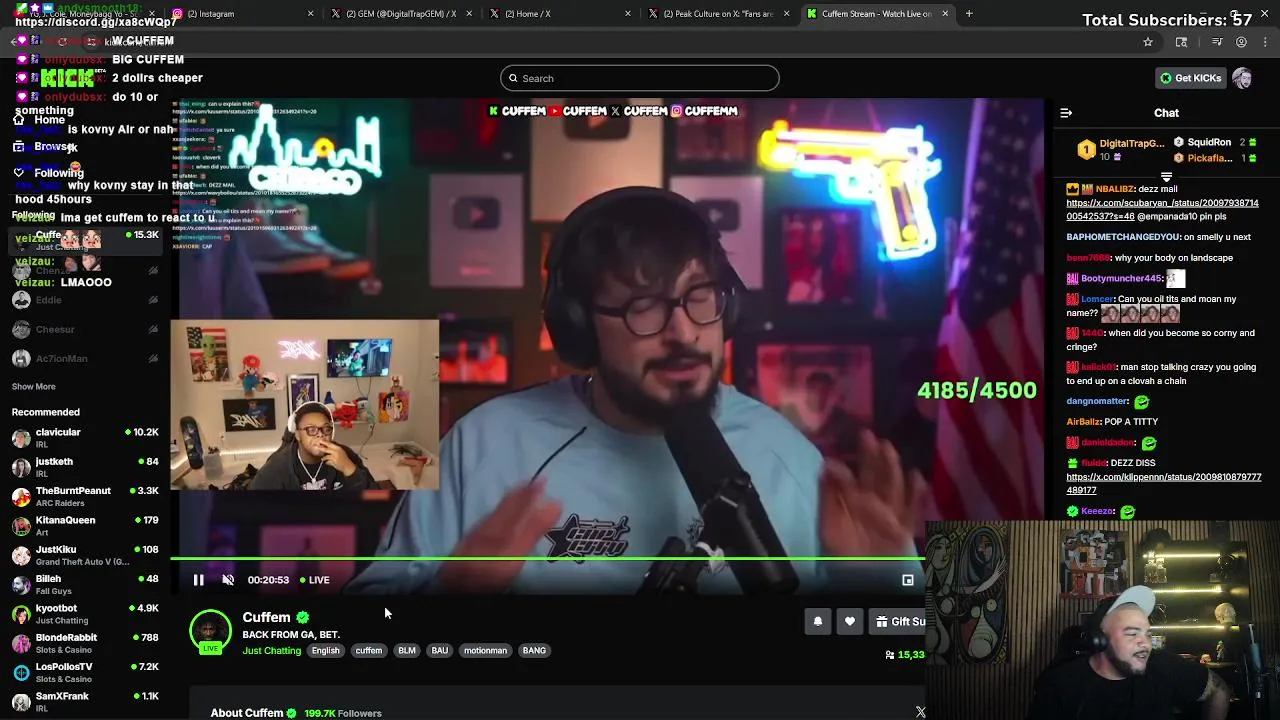Viewport: 1280px width, 720px height.
Task: Open the user profile avatar menu
Action: click(x=1242, y=78)
